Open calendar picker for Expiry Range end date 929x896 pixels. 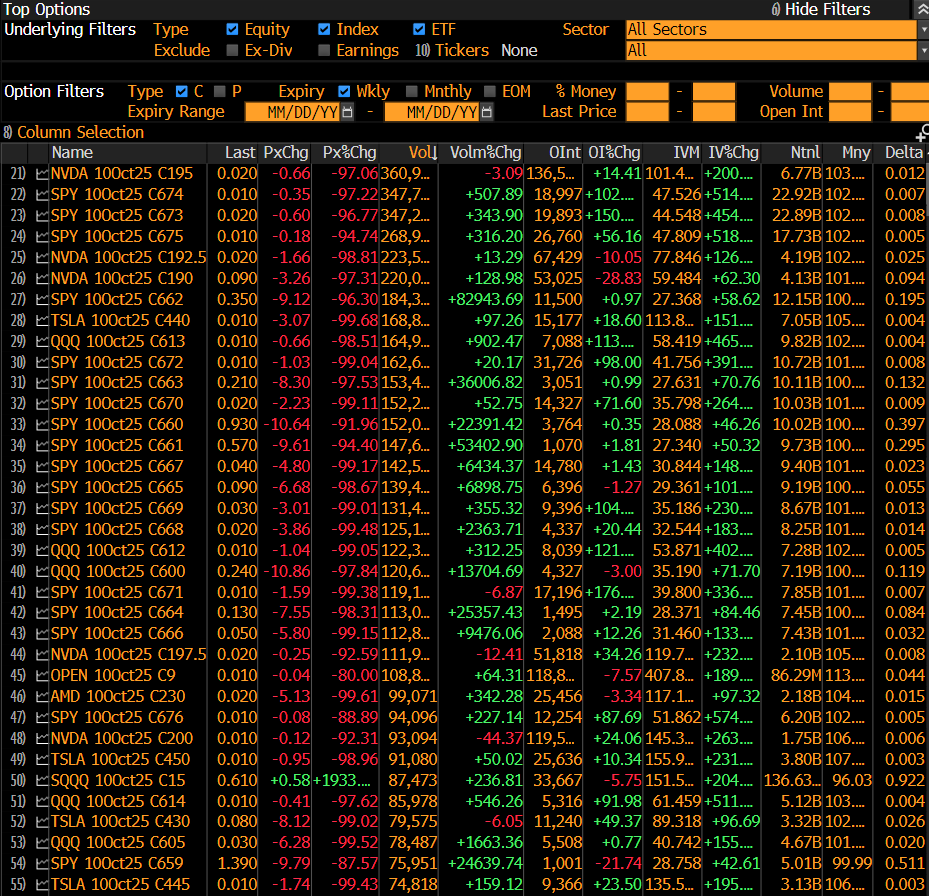pos(486,112)
